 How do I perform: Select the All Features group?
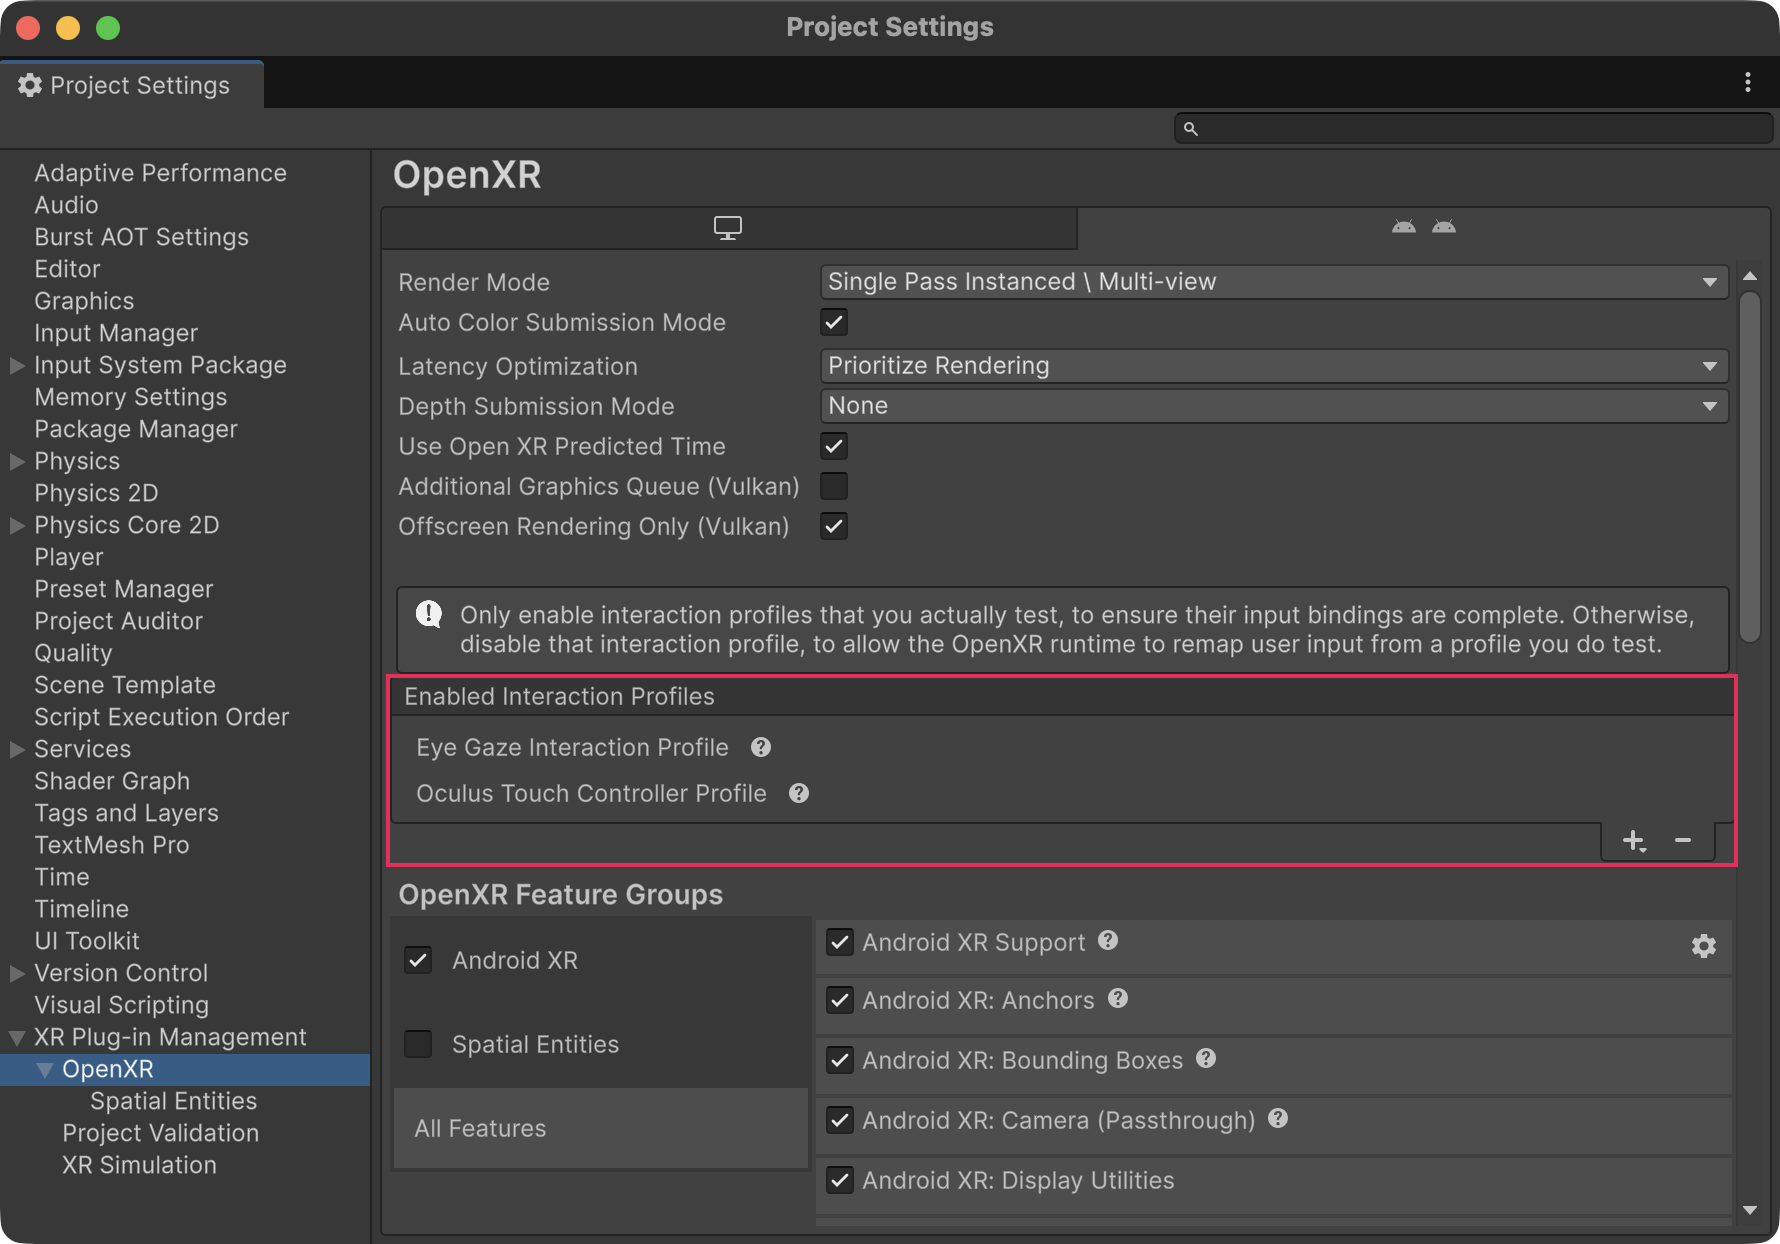(601, 1128)
